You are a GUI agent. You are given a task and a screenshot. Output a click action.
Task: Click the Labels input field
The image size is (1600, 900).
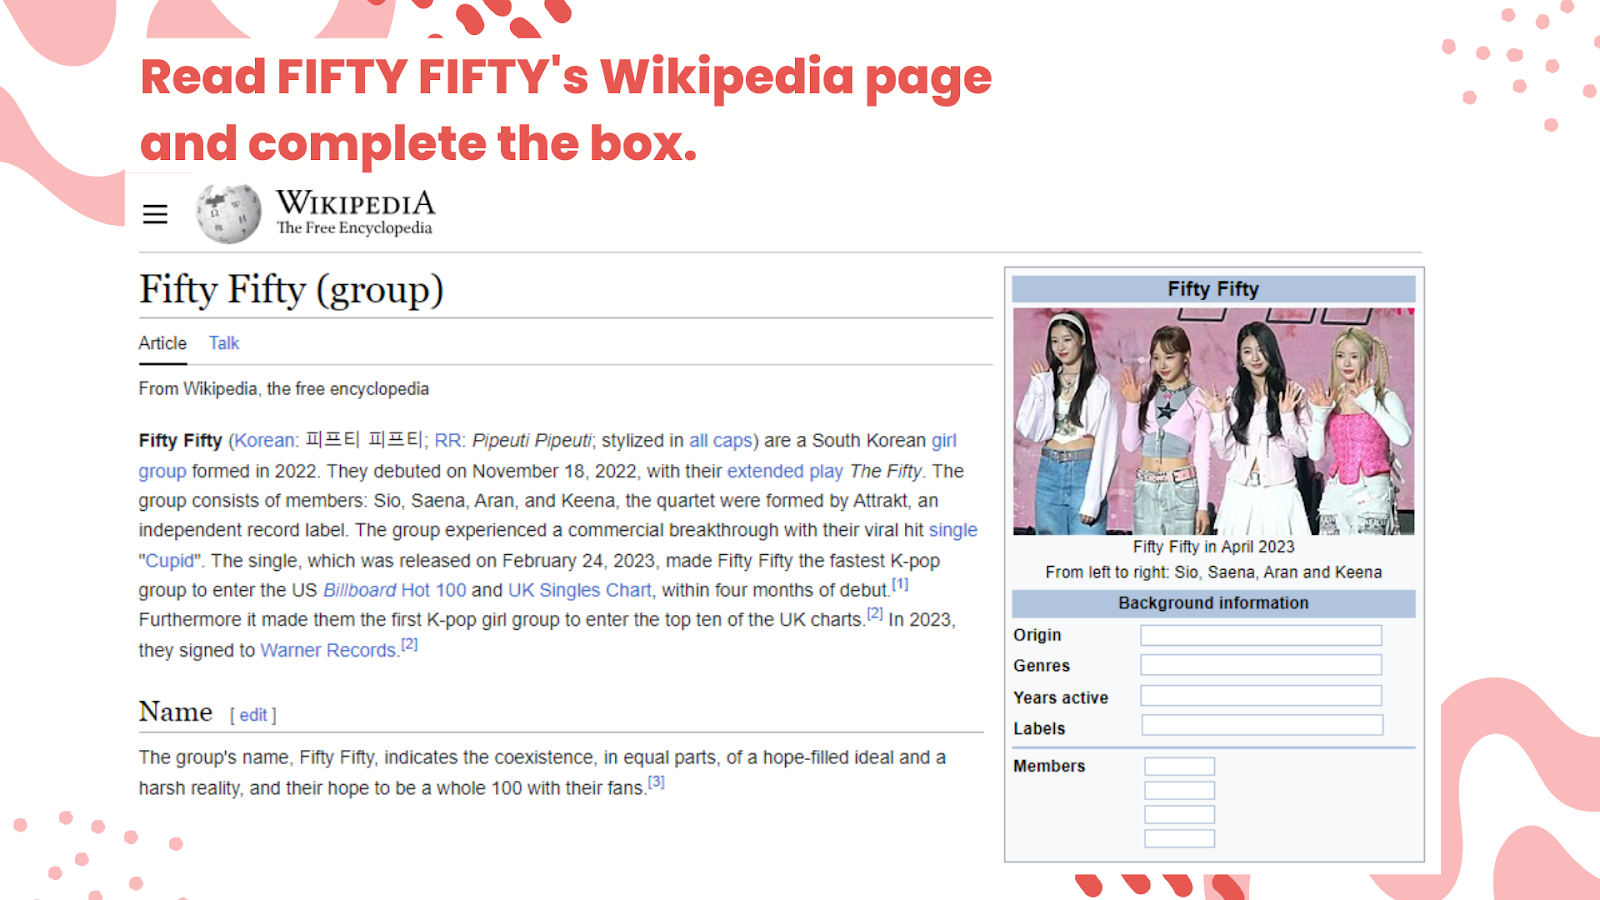click(1262, 725)
